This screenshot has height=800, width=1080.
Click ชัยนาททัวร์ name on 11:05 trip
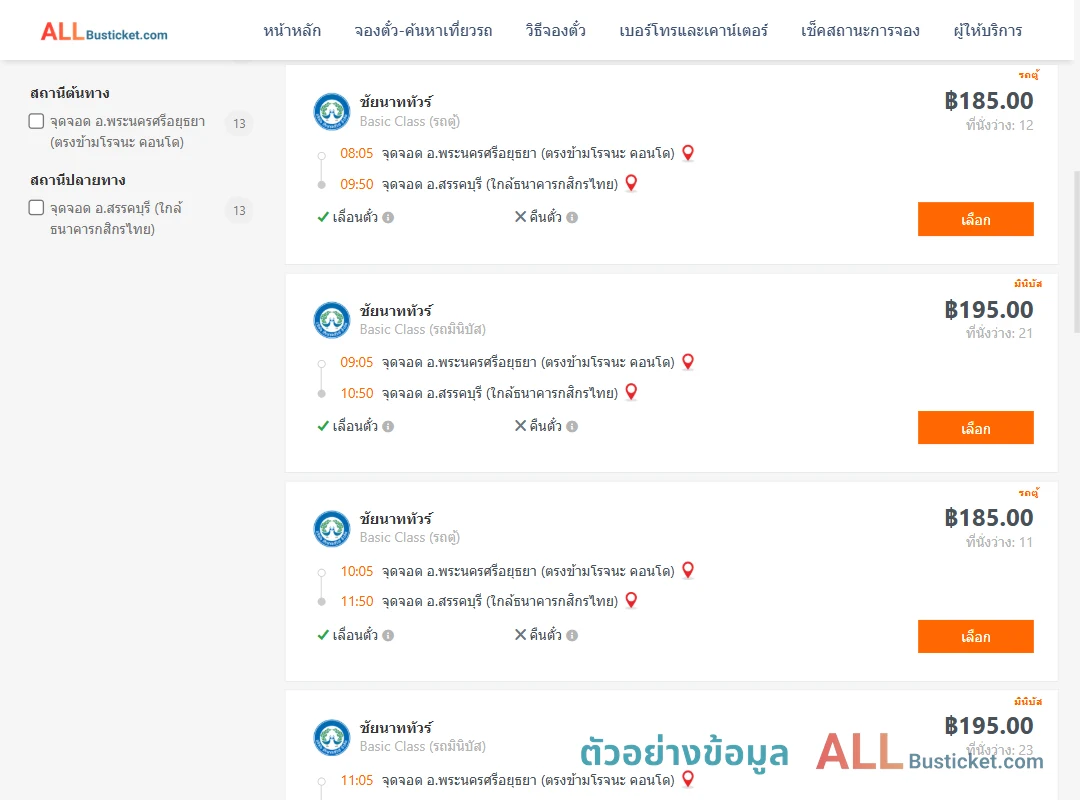(396, 728)
